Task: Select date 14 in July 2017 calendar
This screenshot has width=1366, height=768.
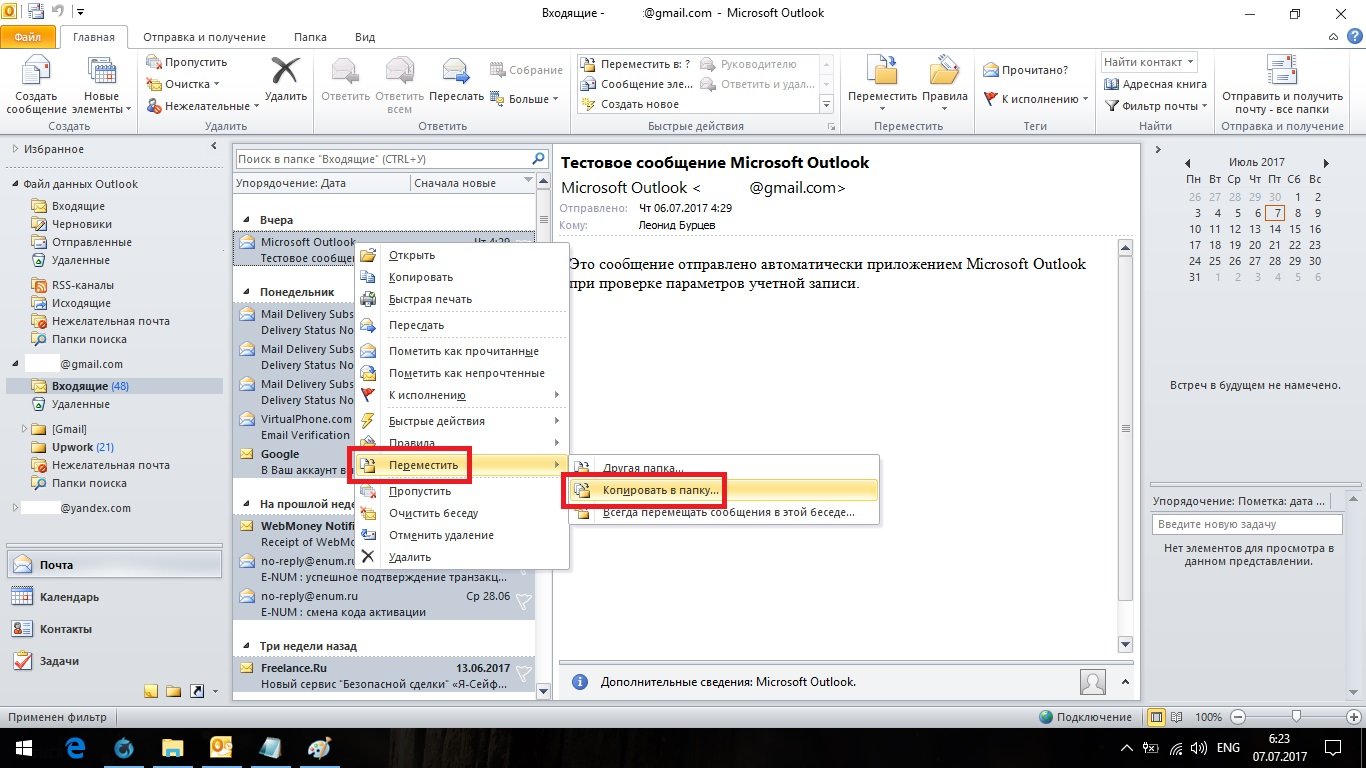Action: coord(1275,229)
